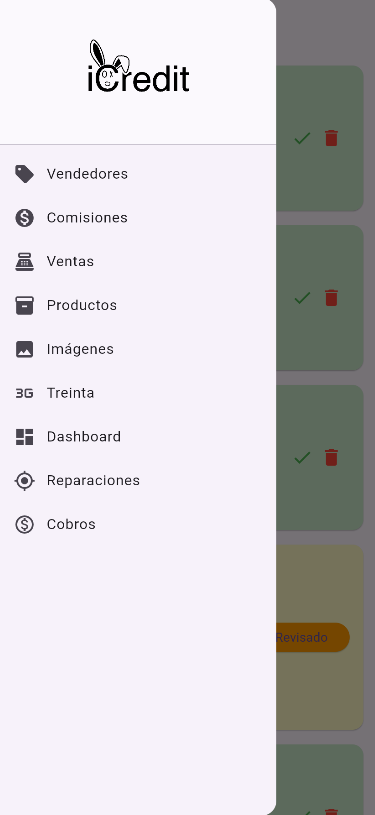
Task: Click the Comisiones dollar coin icon
Action: 24,218
